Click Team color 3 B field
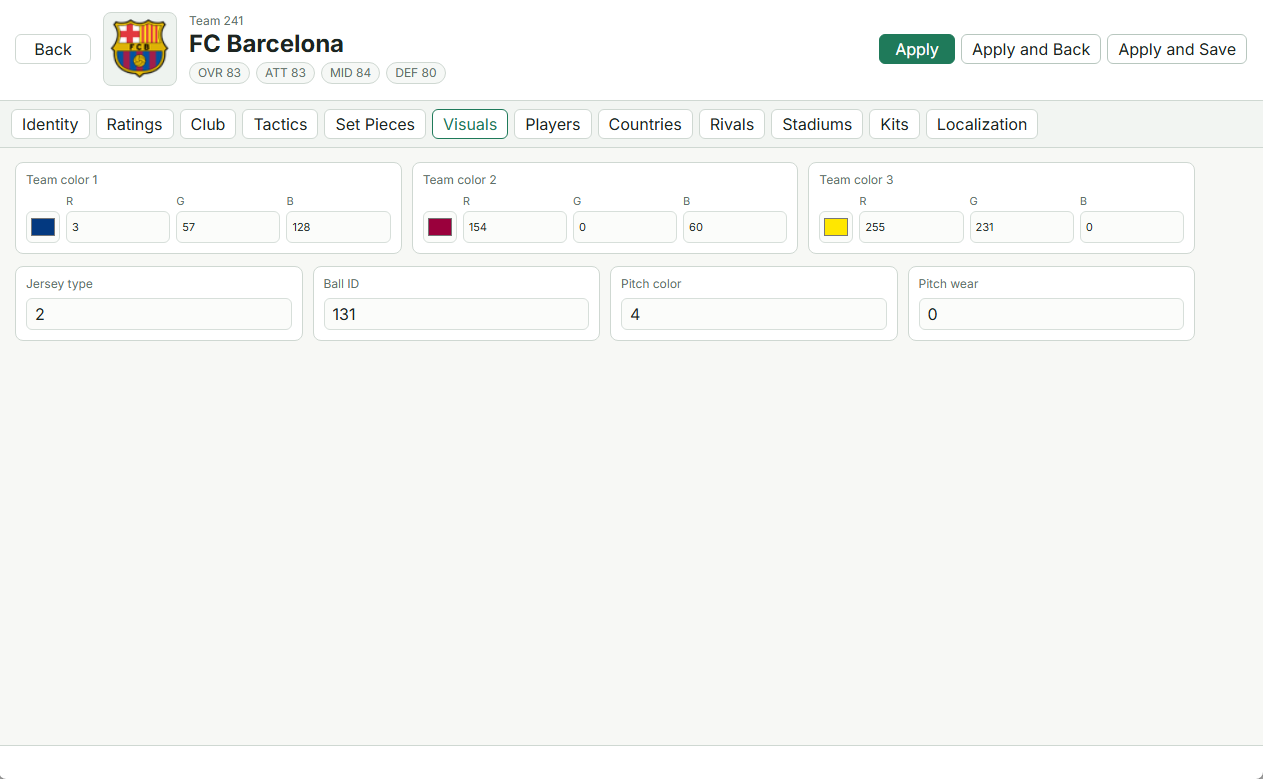 point(1132,227)
